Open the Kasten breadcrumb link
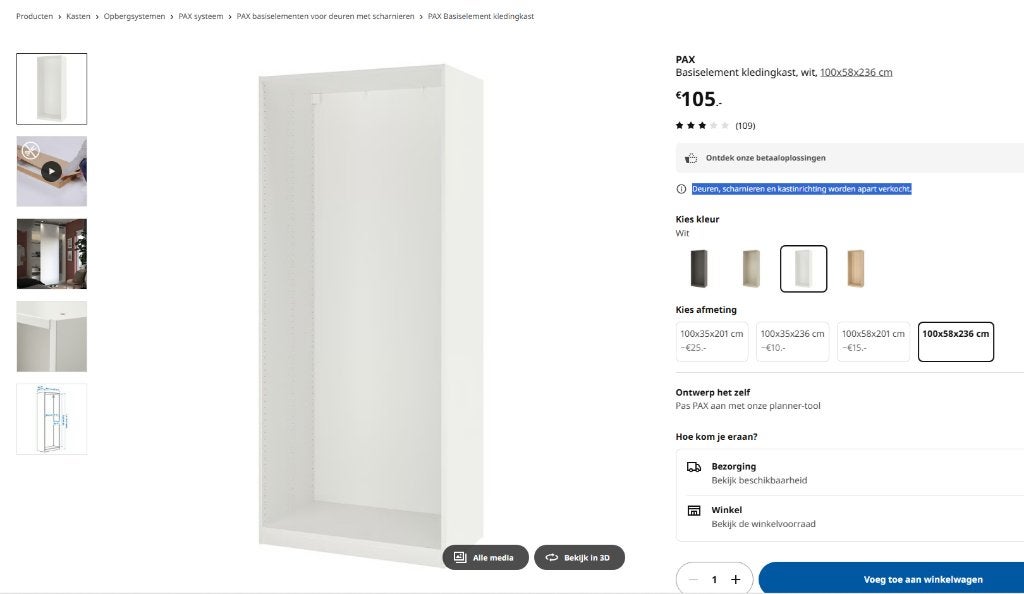The image size is (1024, 594). (78, 16)
